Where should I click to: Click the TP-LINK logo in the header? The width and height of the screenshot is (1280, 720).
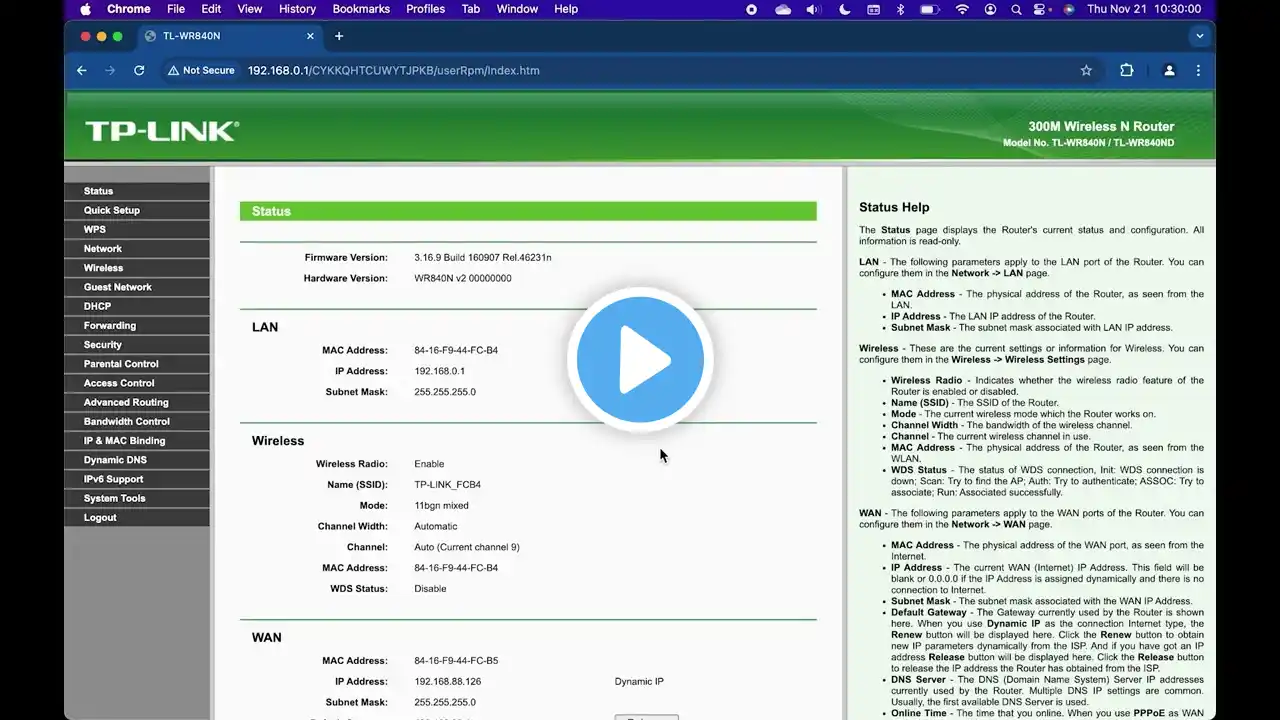coord(162,131)
